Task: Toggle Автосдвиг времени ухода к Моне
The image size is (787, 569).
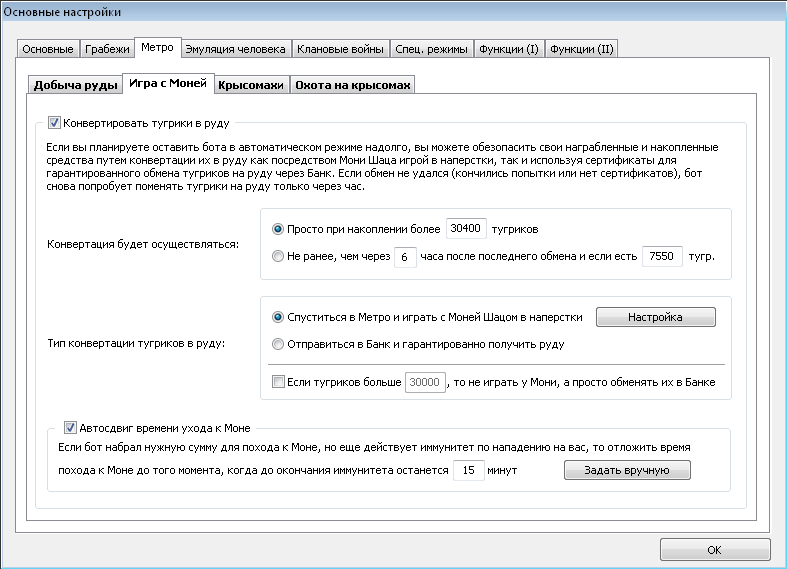Action: 70,428
